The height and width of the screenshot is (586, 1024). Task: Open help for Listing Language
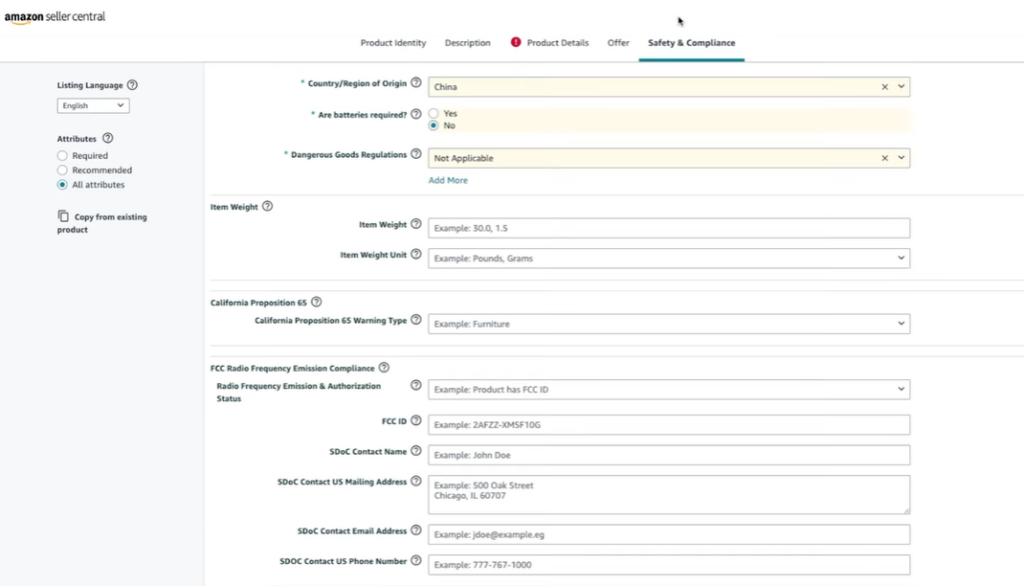click(x=132, y=85)
